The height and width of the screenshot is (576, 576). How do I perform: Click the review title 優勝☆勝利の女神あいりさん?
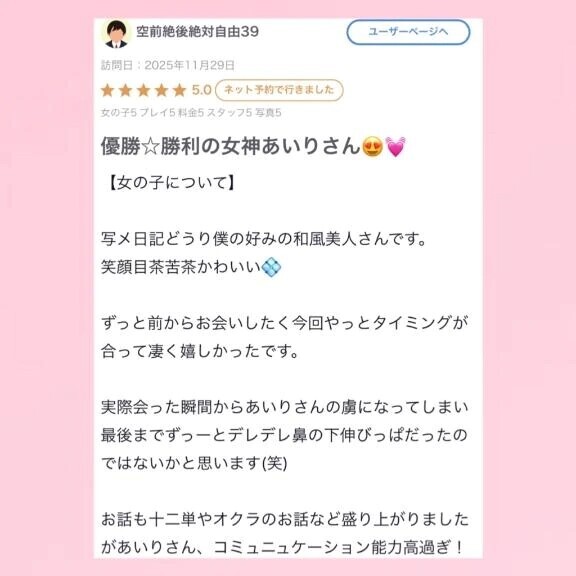(231, 146)
